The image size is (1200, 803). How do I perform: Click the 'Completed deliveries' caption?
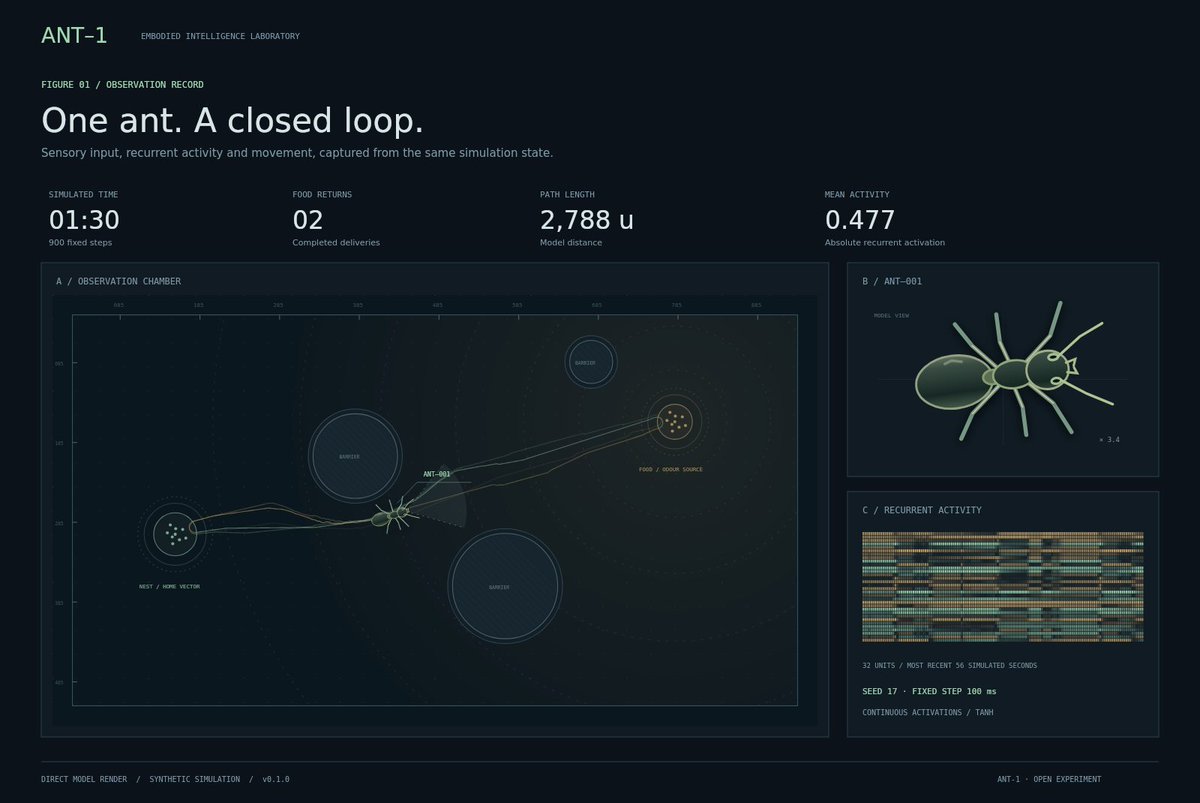pos(336,243)
